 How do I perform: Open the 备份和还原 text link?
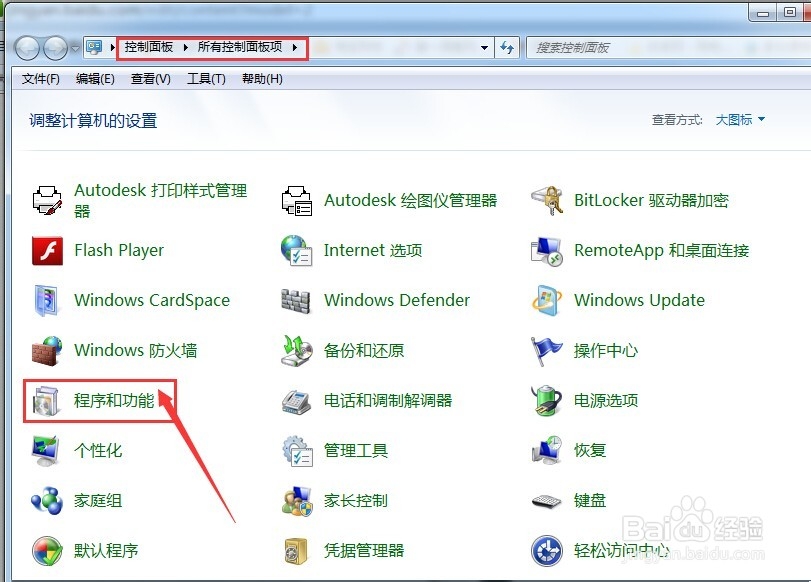[x=364, y=350]
